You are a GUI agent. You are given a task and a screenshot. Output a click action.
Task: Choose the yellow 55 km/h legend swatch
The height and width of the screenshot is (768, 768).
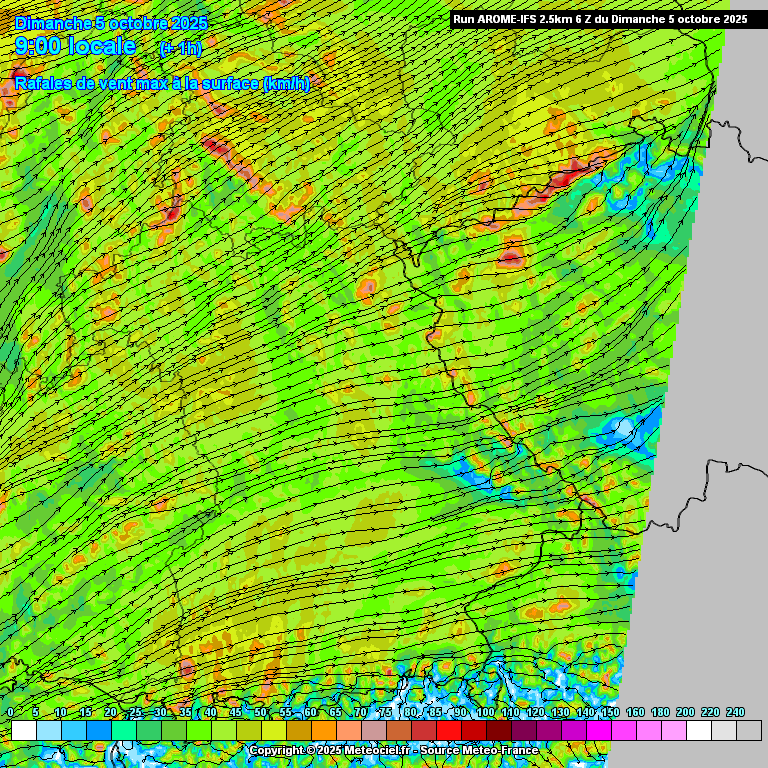click(x=298, y=731)
